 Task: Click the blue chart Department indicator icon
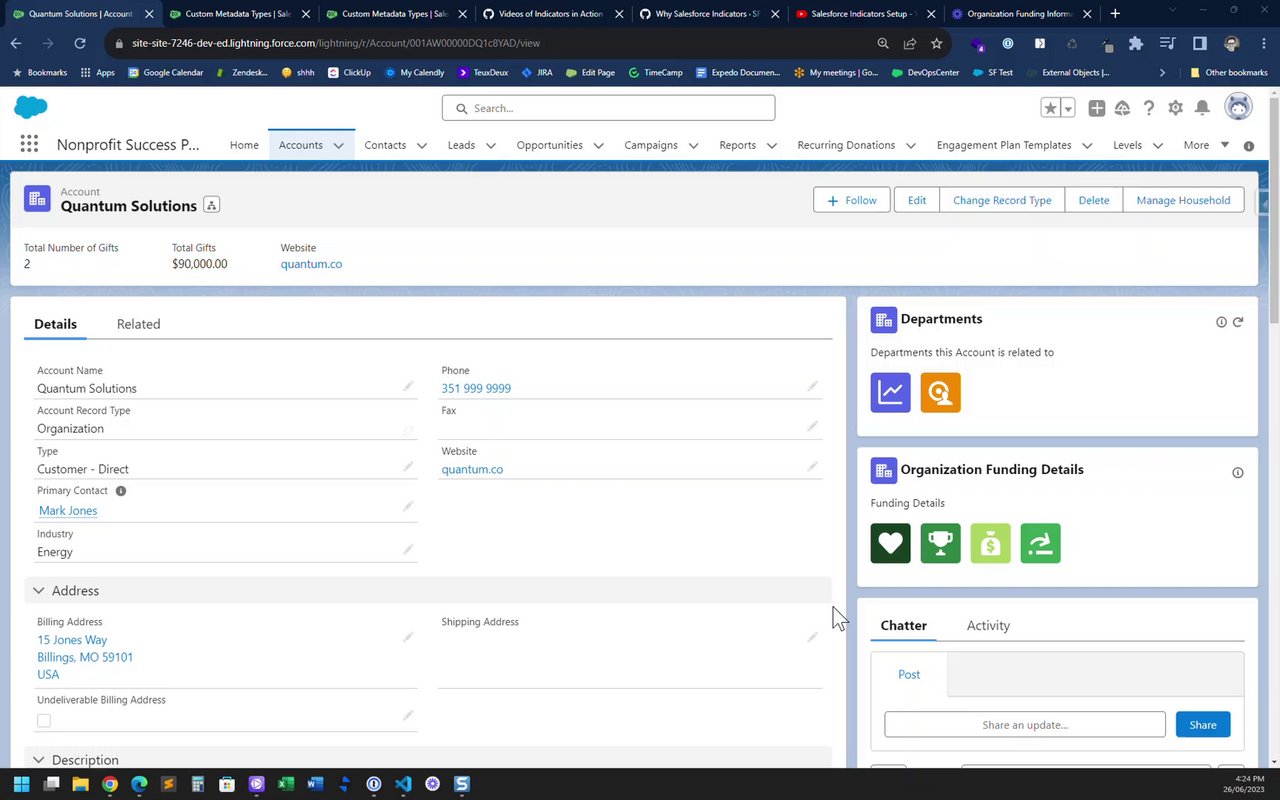(x=891, y=392)
